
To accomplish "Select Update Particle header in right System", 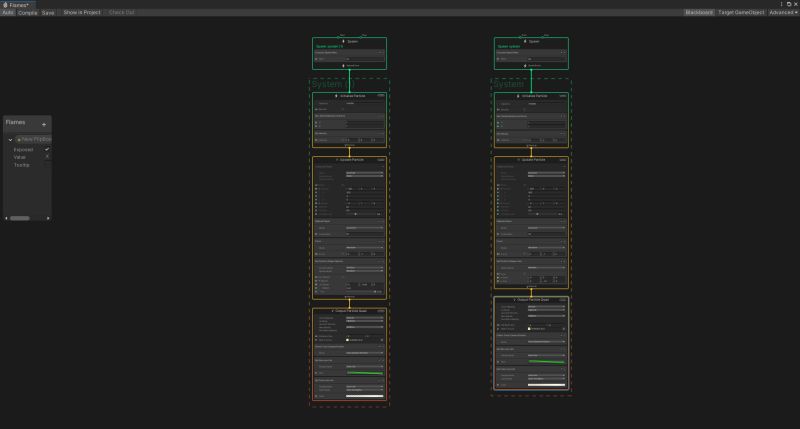I will click(x=531, y=160).
